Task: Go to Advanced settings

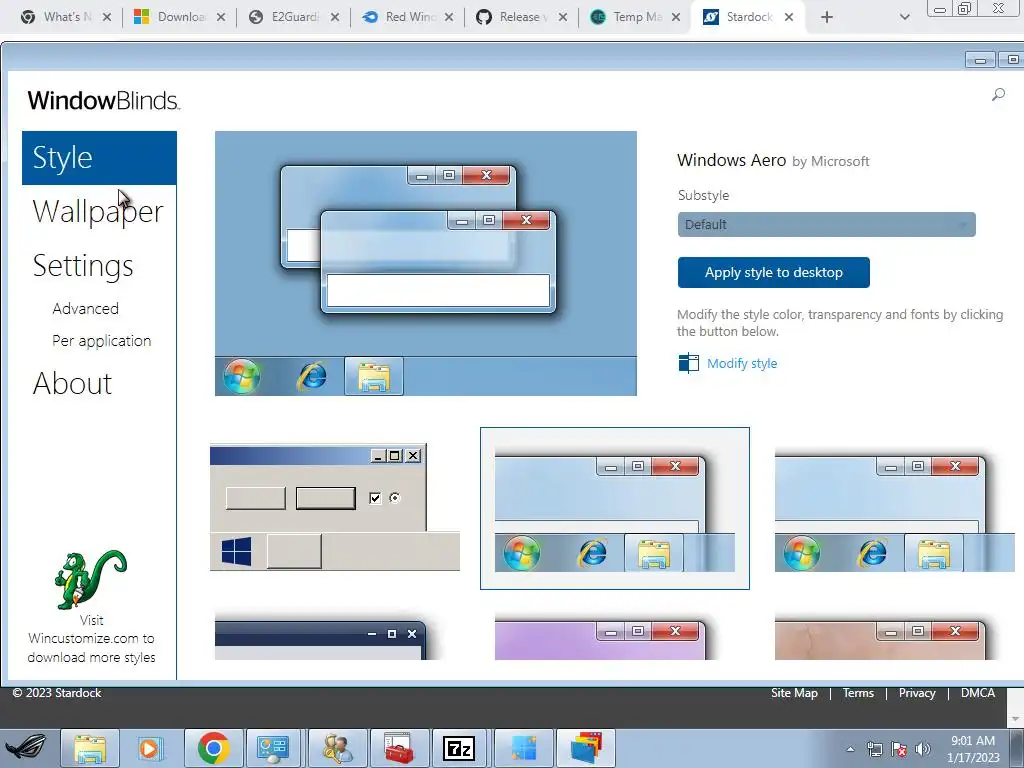Action: [x=86, y=308]
